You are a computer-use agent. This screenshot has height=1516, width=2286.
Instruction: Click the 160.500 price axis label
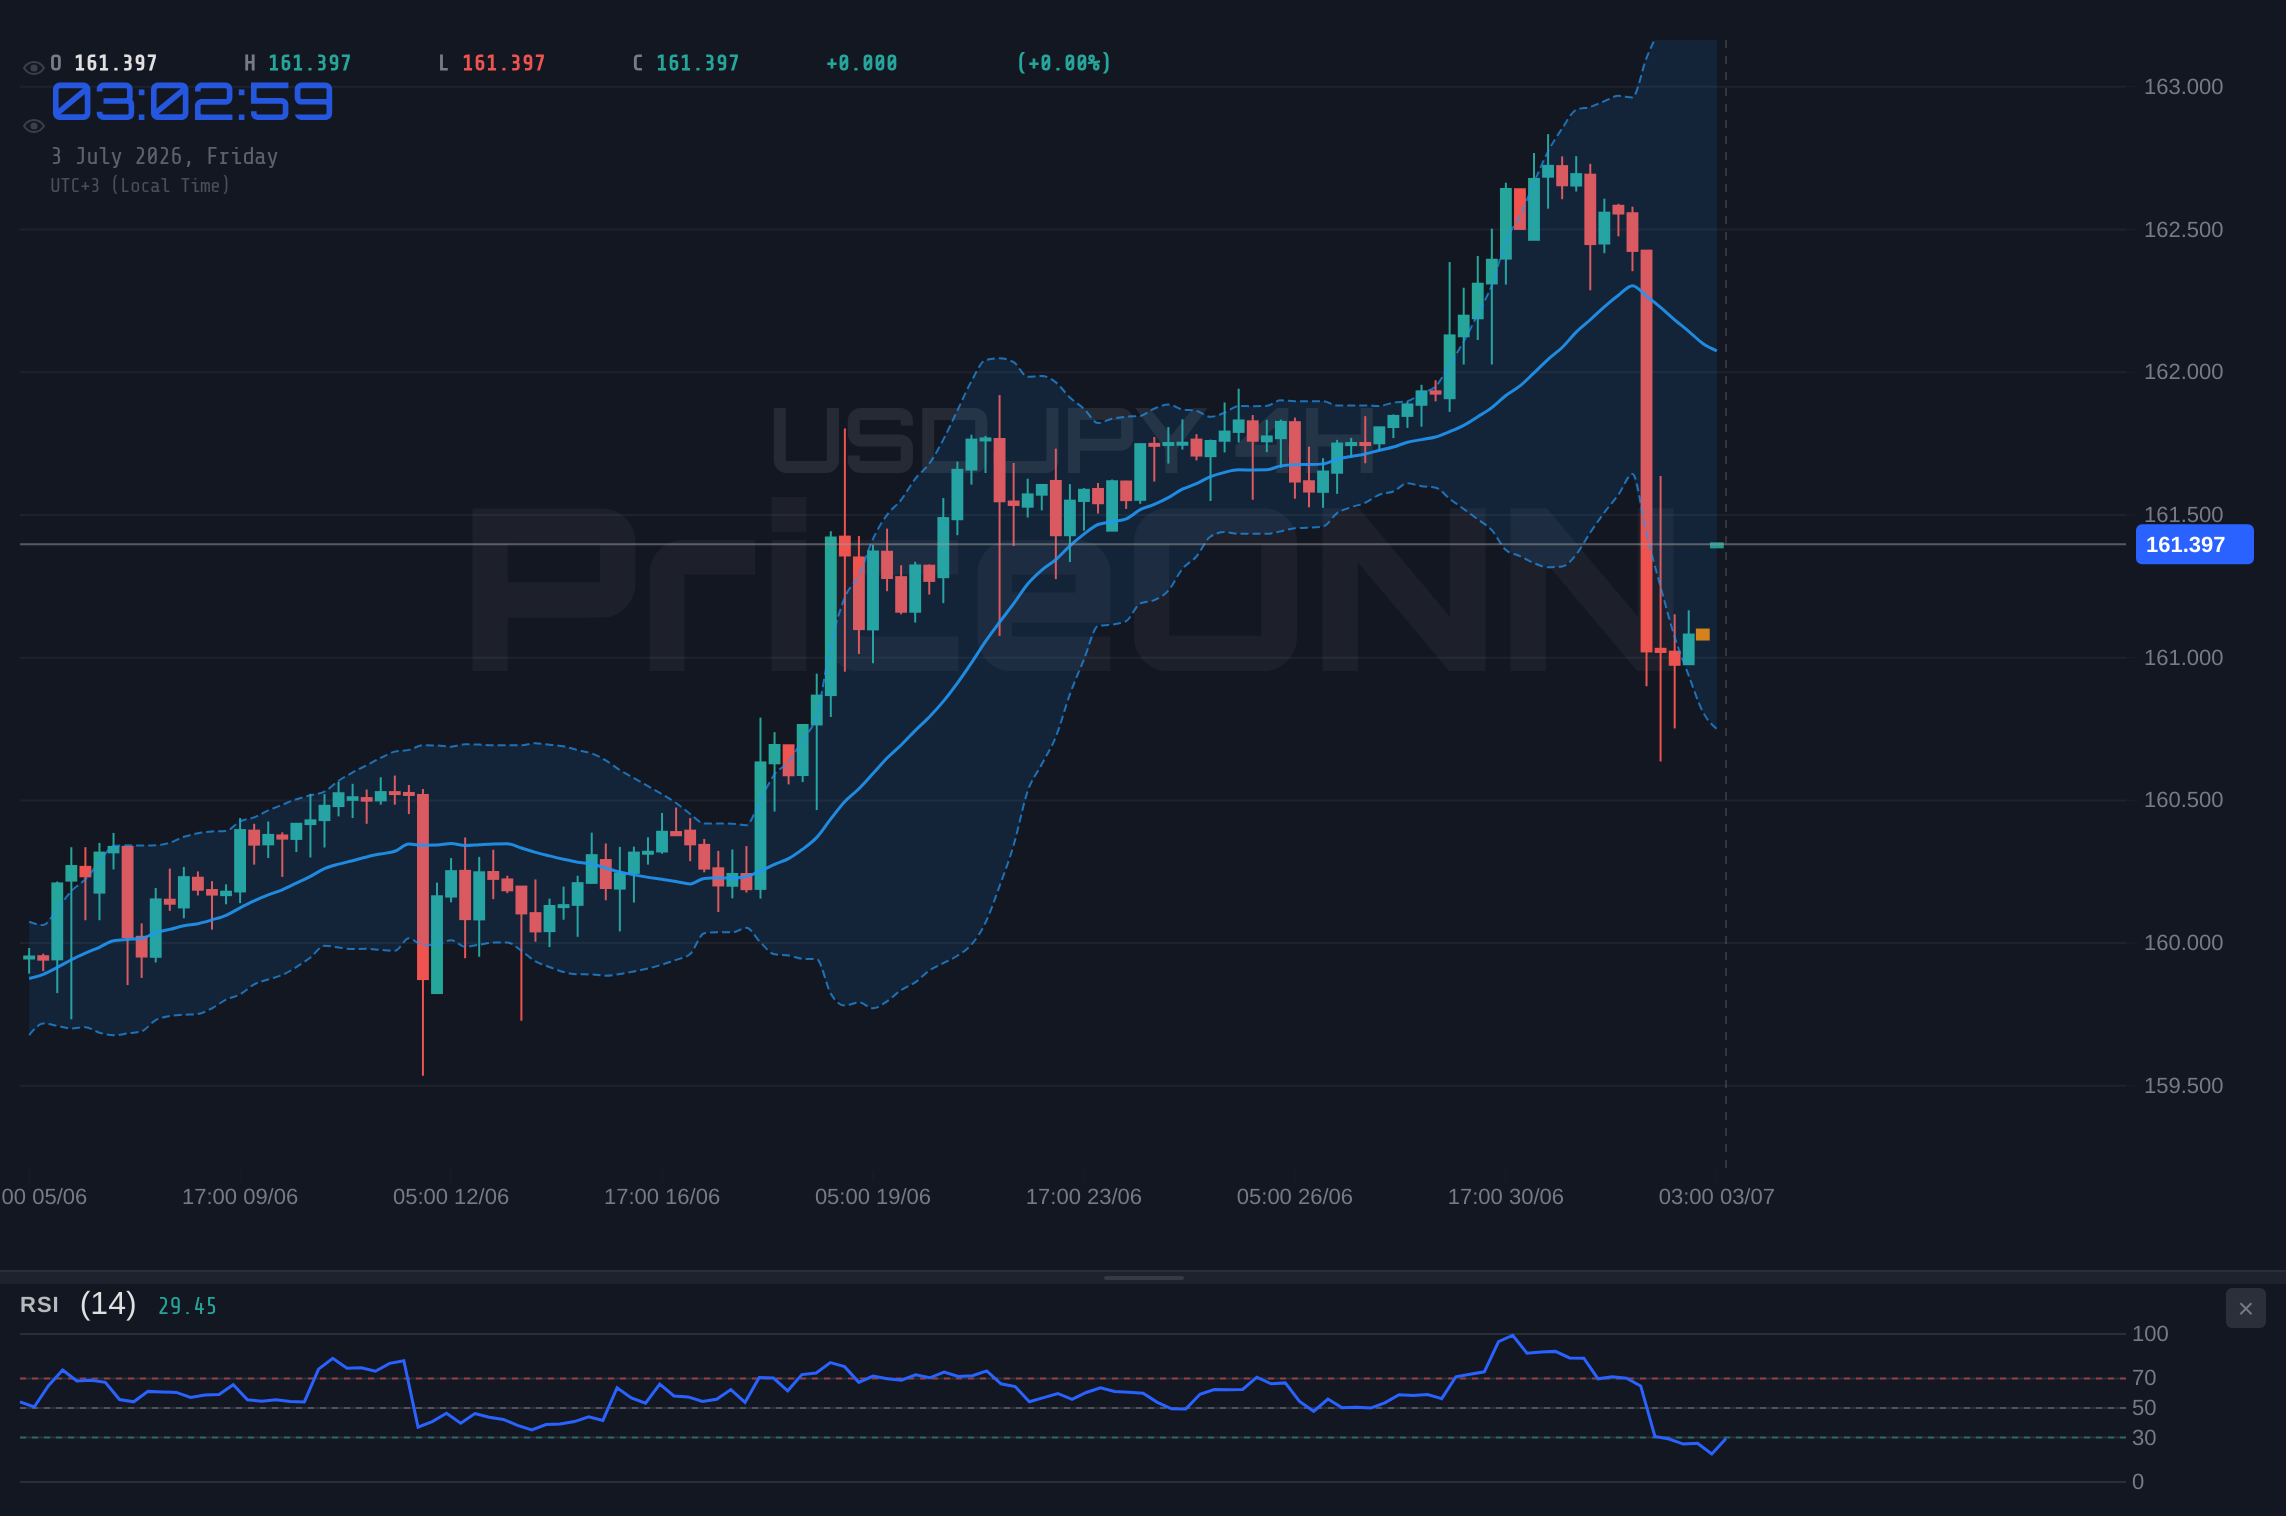pos(2183,800)
